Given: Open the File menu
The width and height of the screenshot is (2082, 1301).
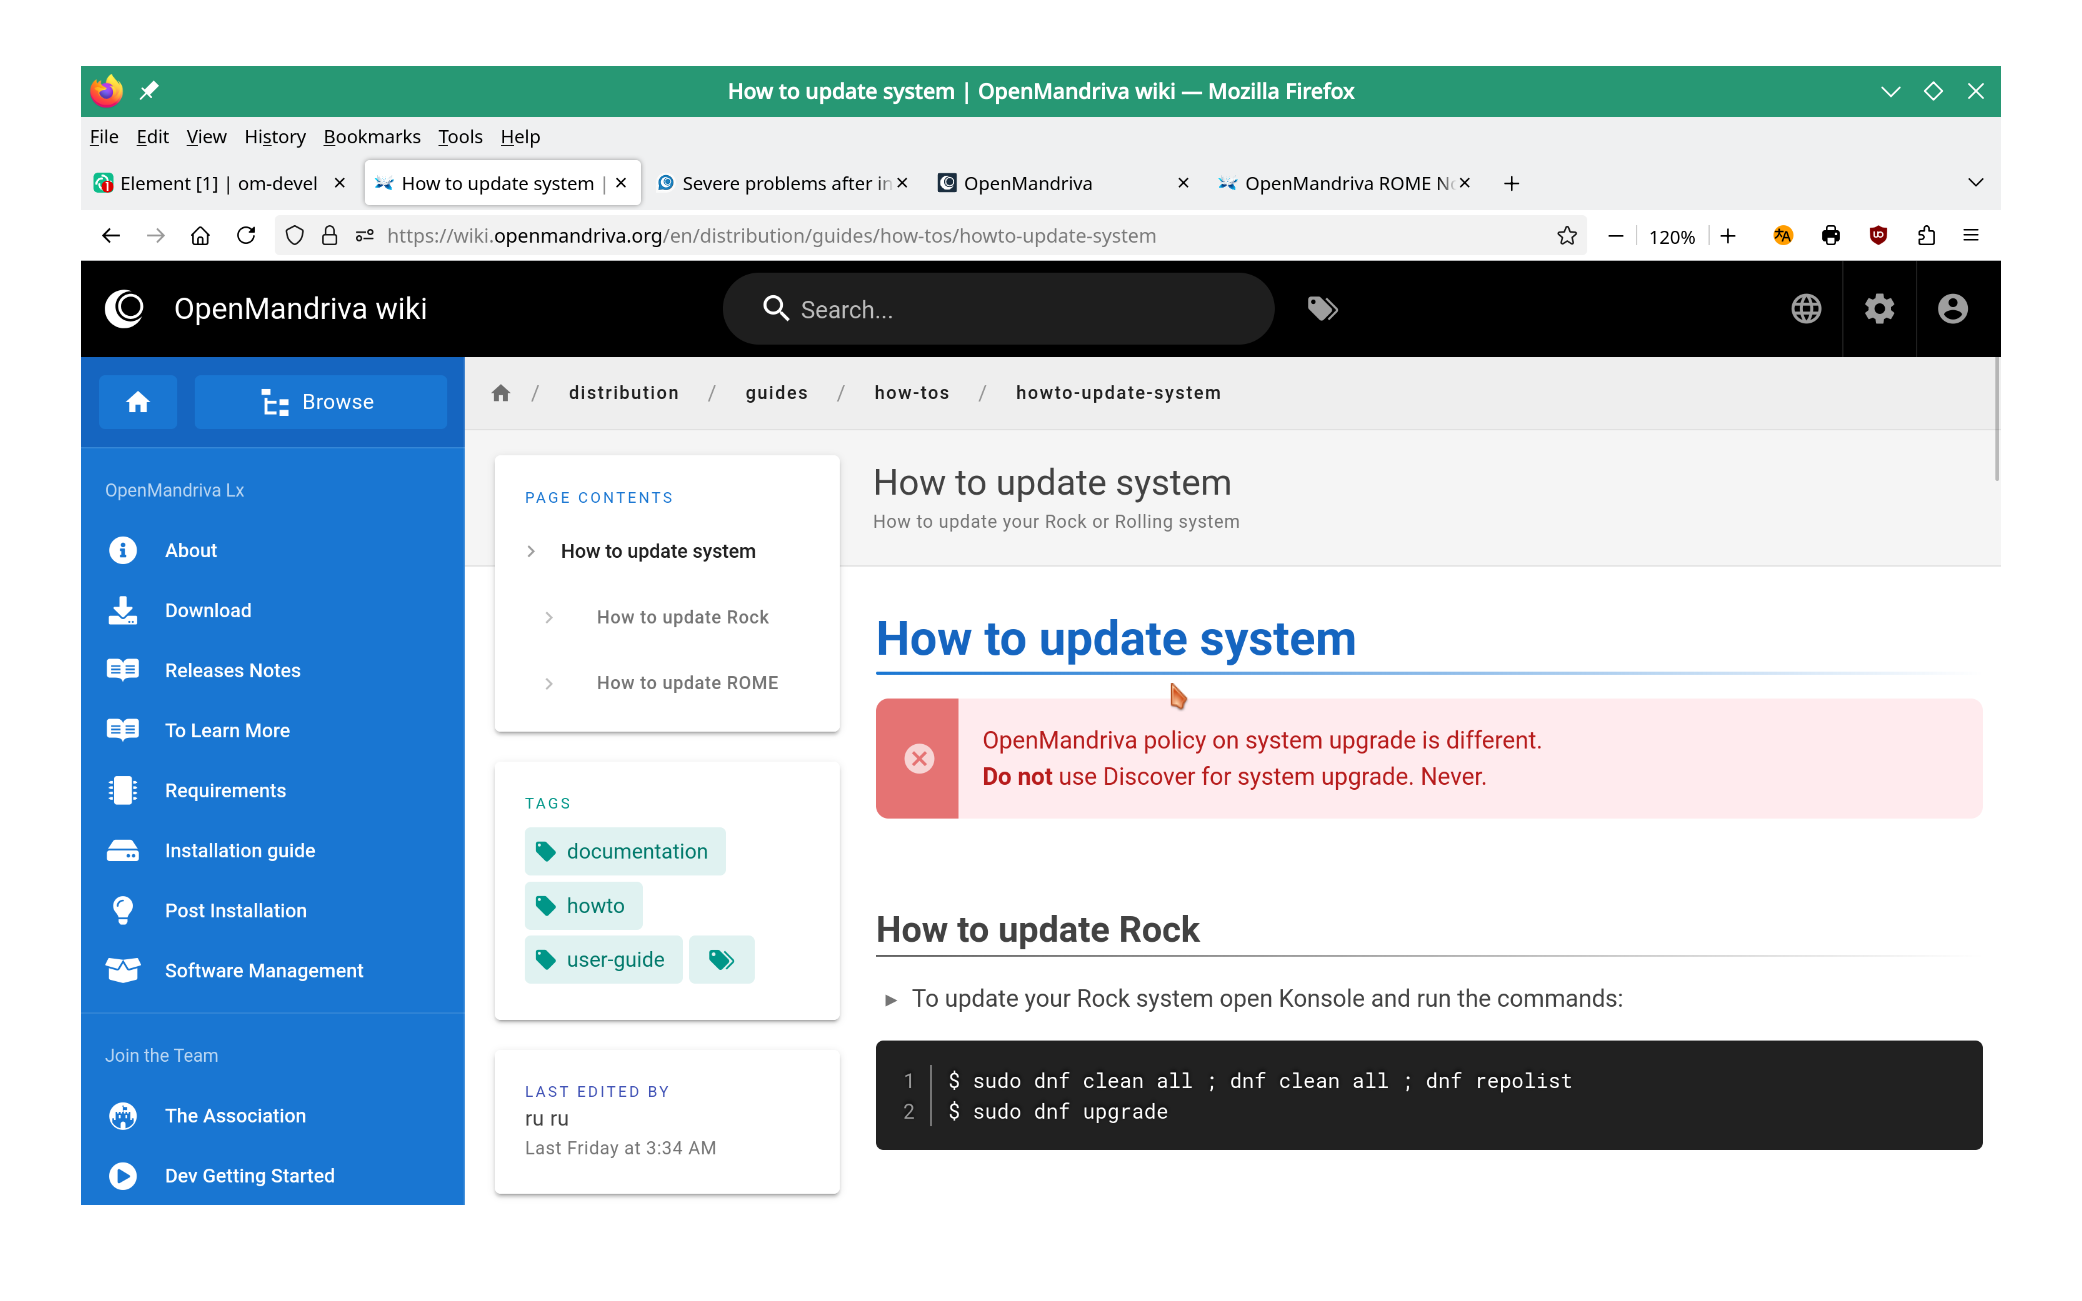Looking at the screenshot, I should click(x=104, y=137).
